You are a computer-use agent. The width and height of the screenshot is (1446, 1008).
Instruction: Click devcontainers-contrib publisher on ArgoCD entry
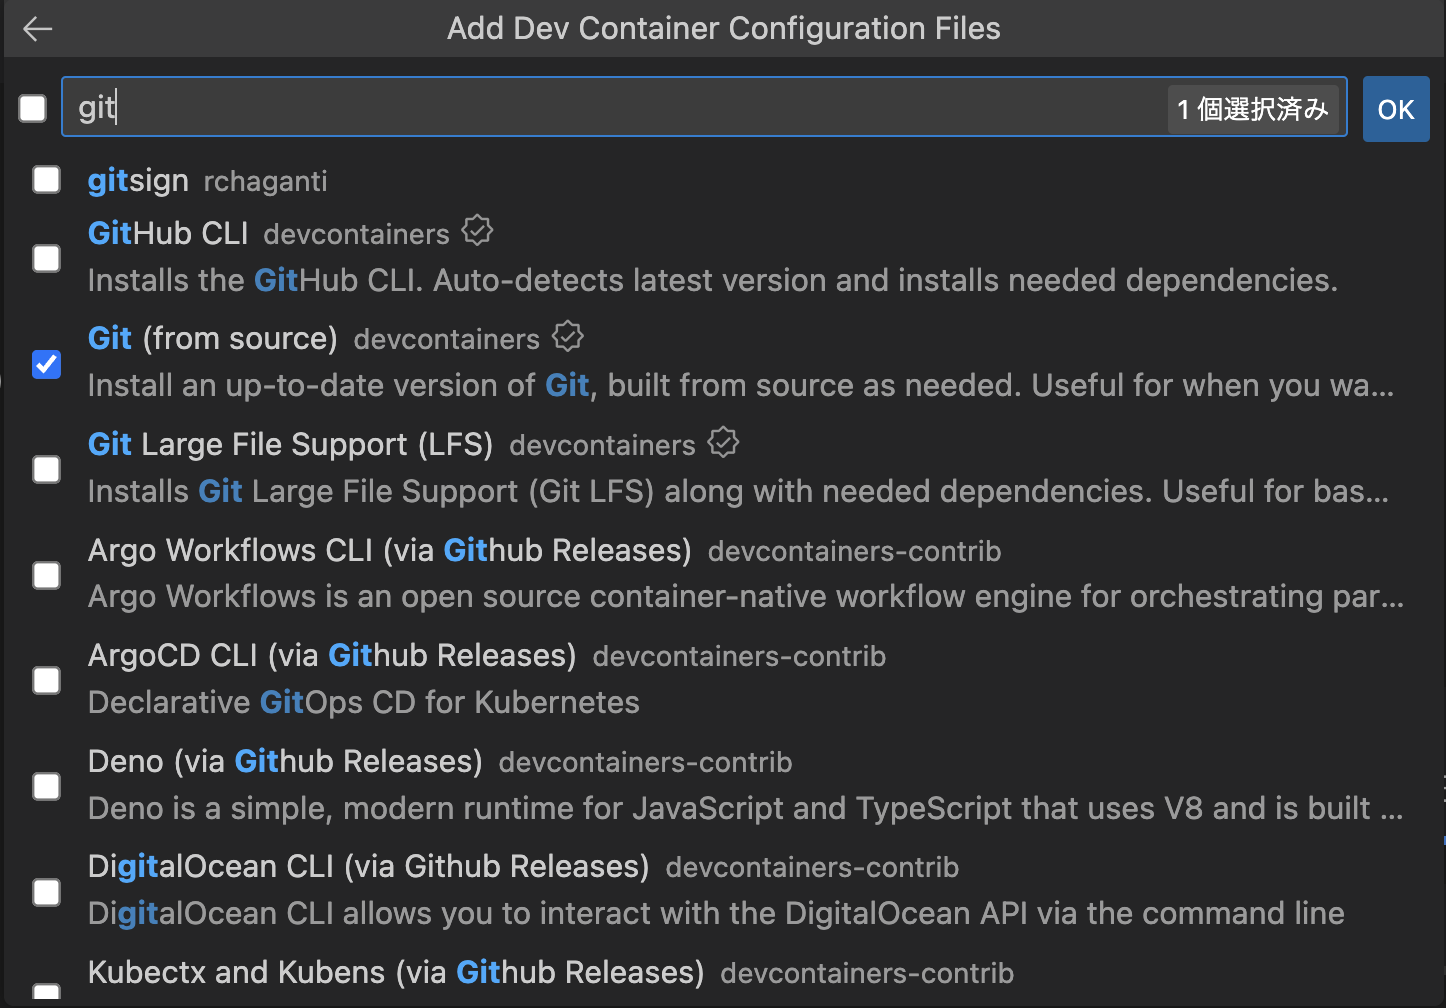739,656
